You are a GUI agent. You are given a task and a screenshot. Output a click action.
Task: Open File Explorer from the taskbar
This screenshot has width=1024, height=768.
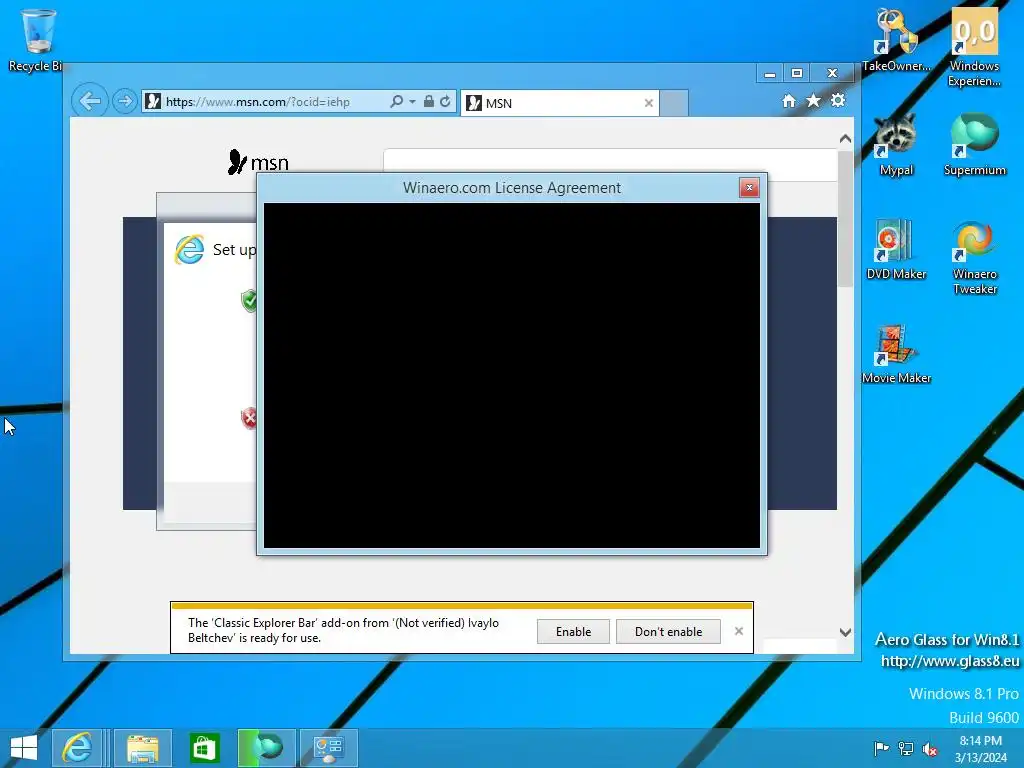(x=142, y=748)
